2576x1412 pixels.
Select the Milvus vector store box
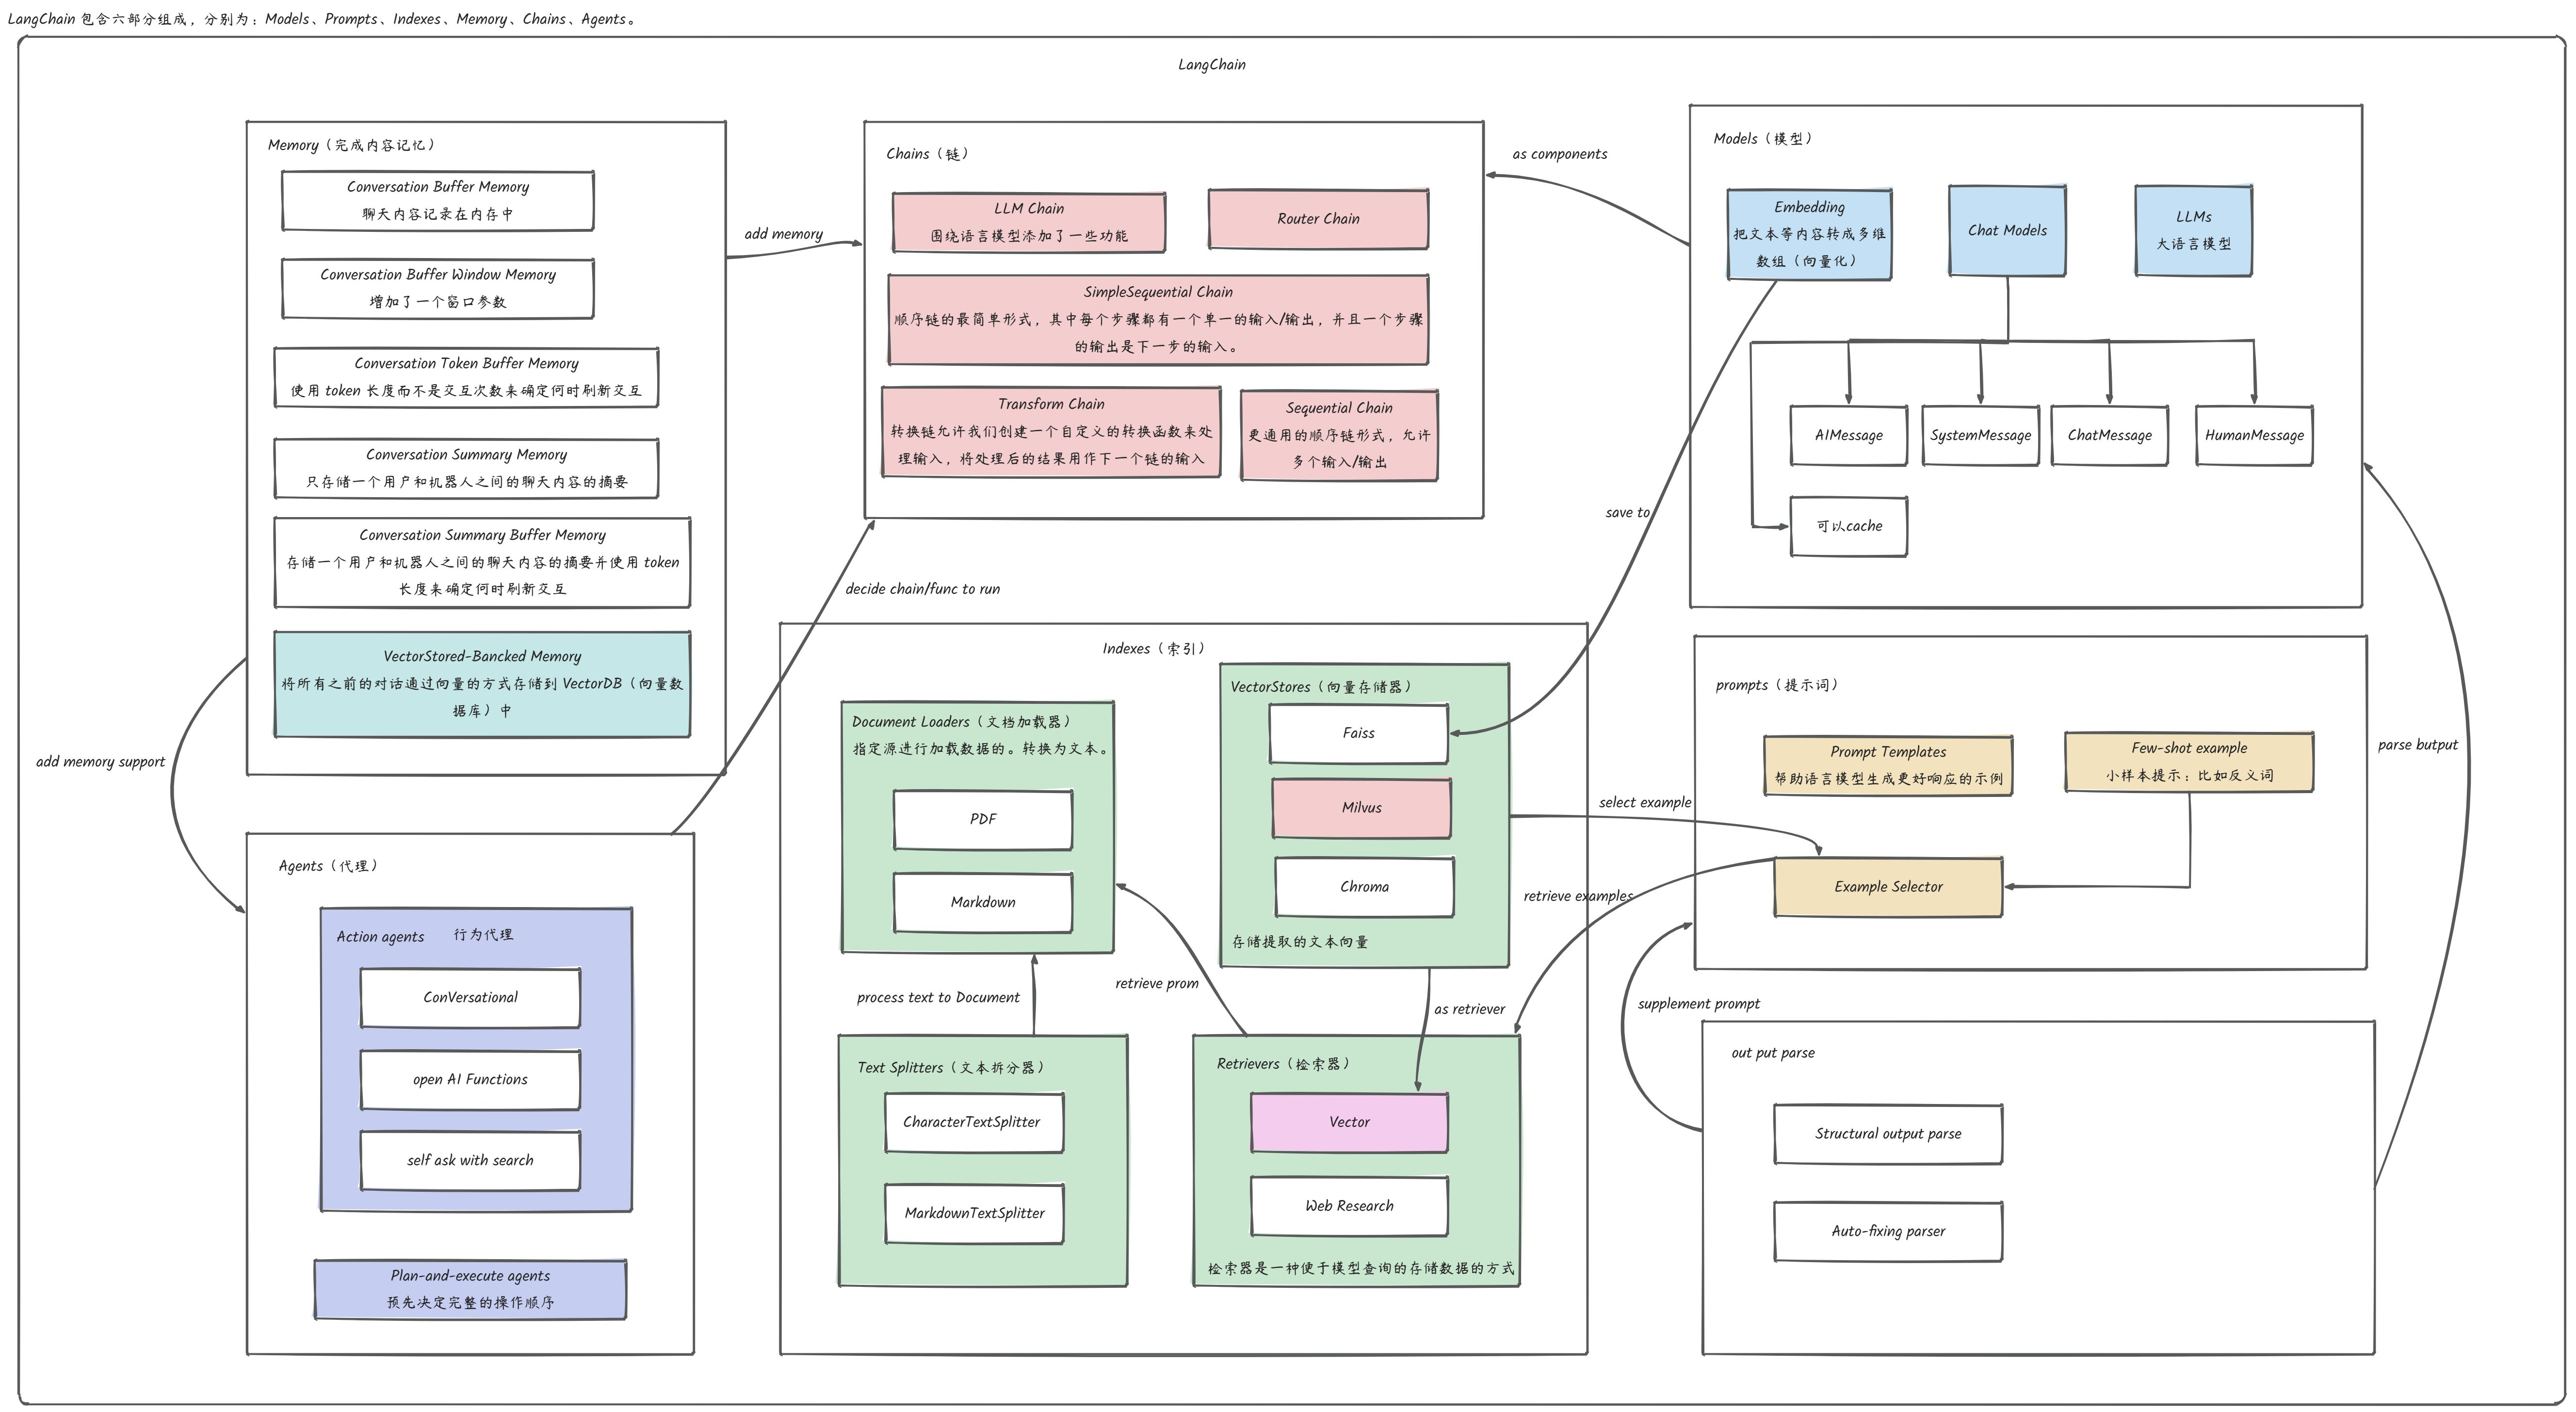[x=1361, y=808]
